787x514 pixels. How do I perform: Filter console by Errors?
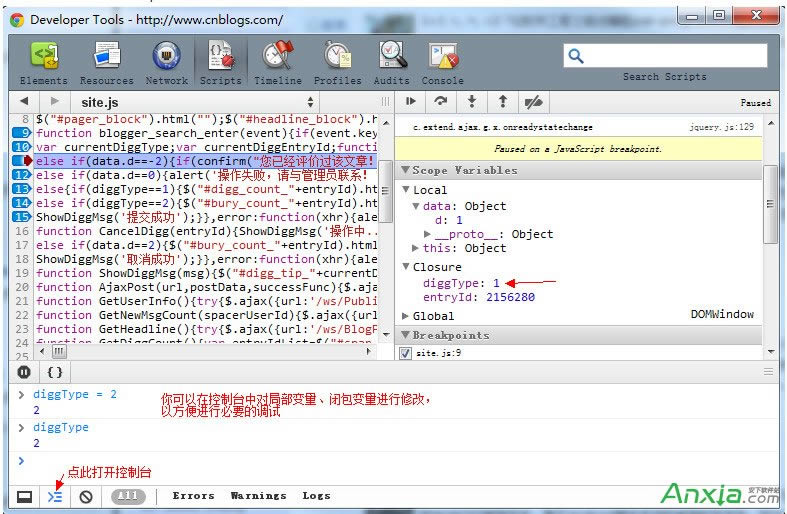[194, 496]
